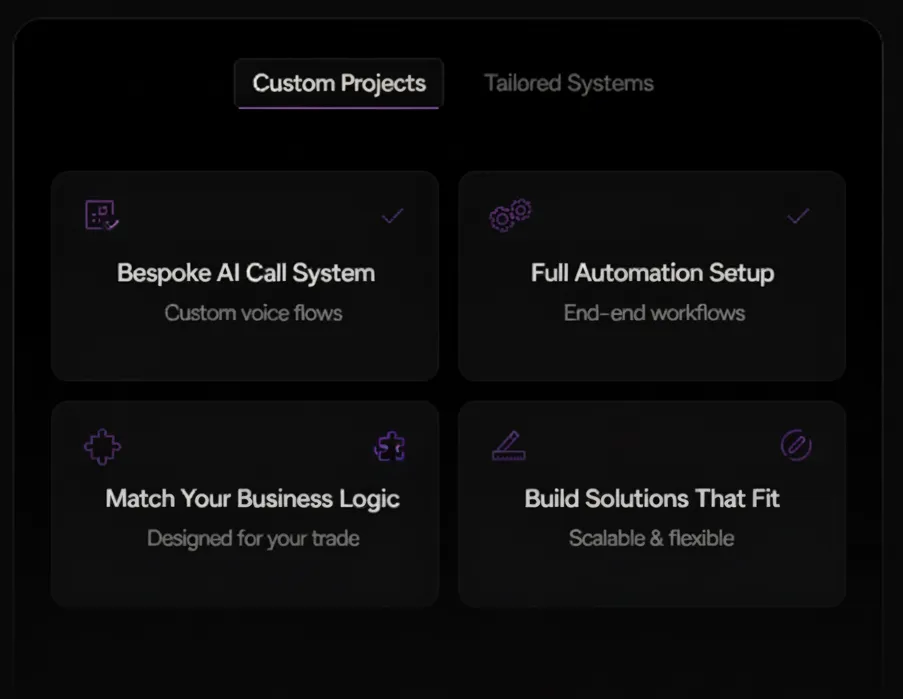Select the Match Your Business Logic title

click(252, 499)
